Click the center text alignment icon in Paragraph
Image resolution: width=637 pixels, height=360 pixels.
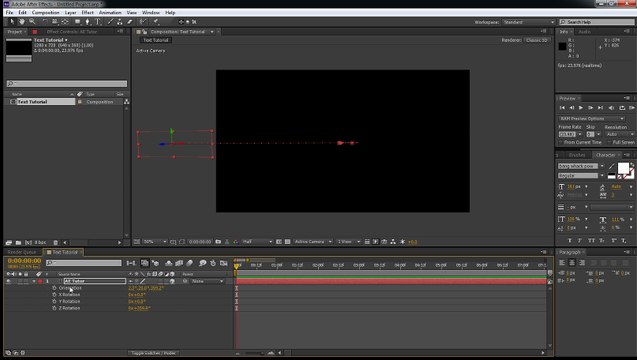[572, 263]
